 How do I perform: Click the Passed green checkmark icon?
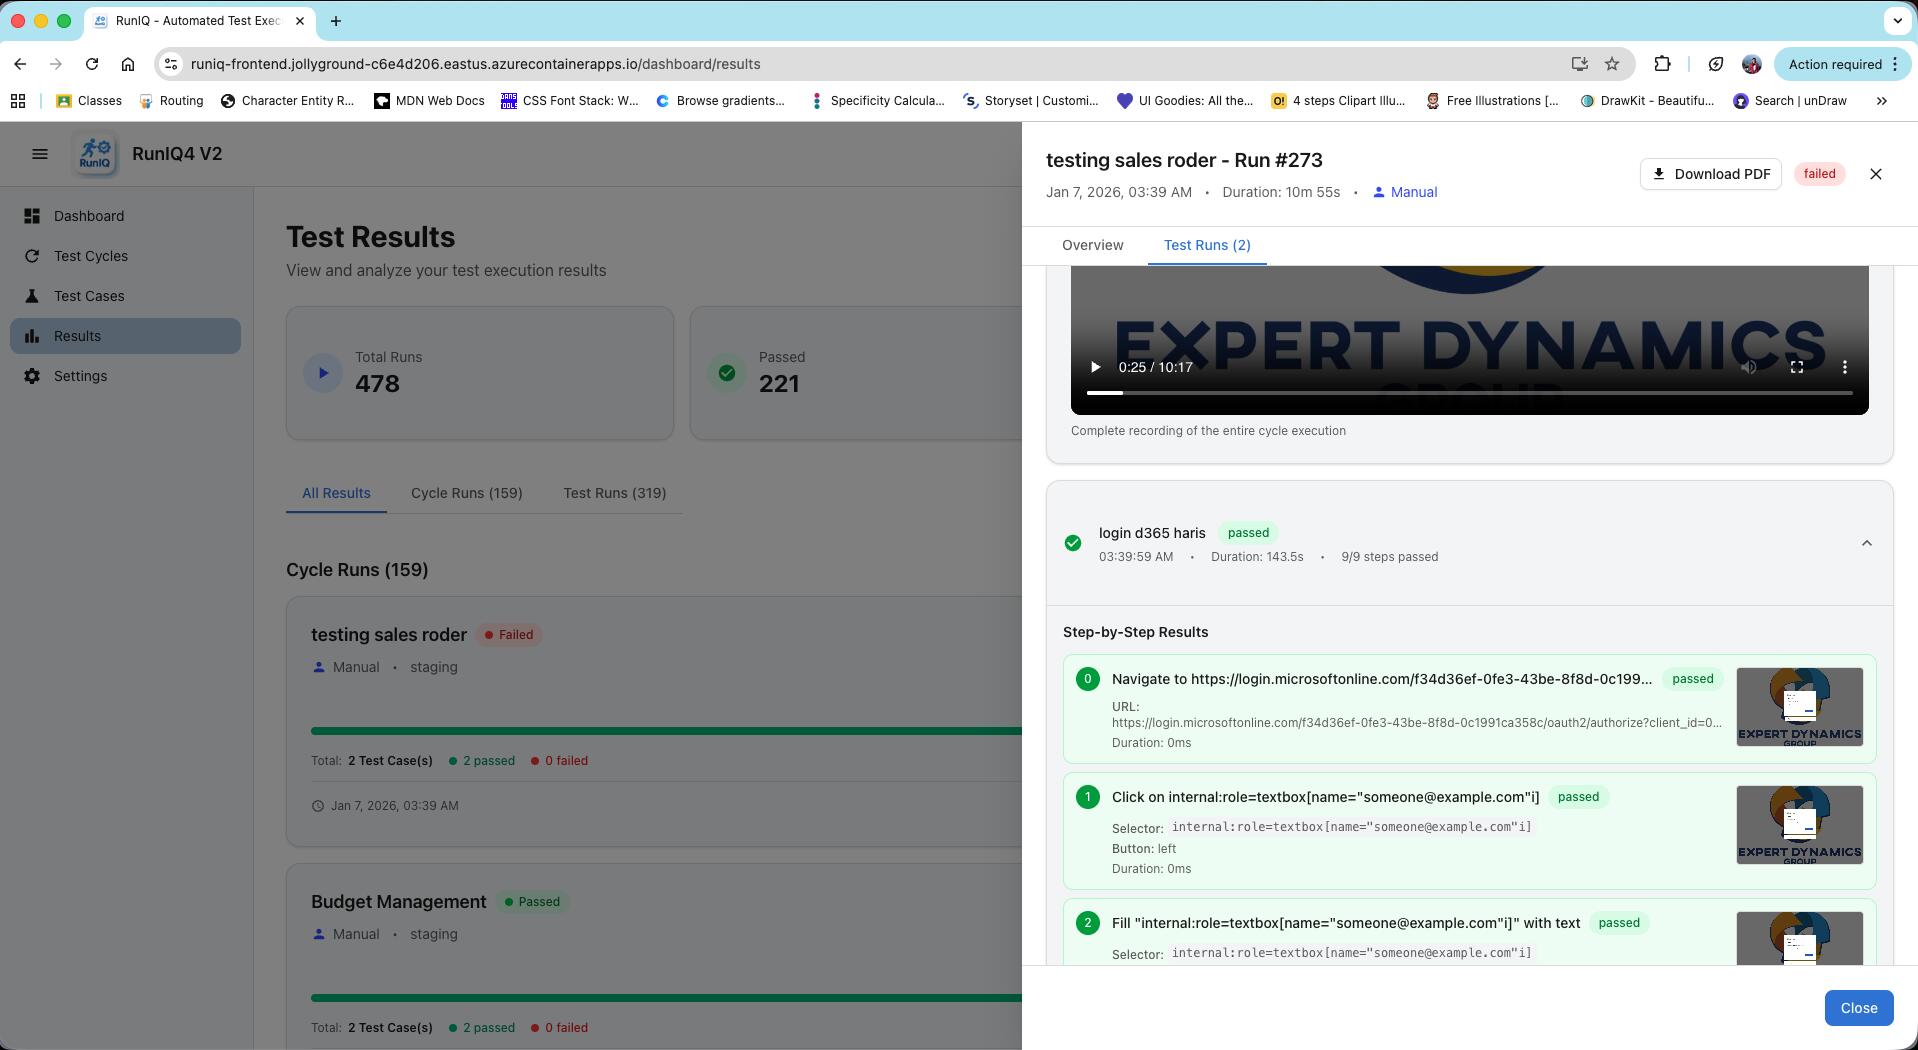[727, 373]
